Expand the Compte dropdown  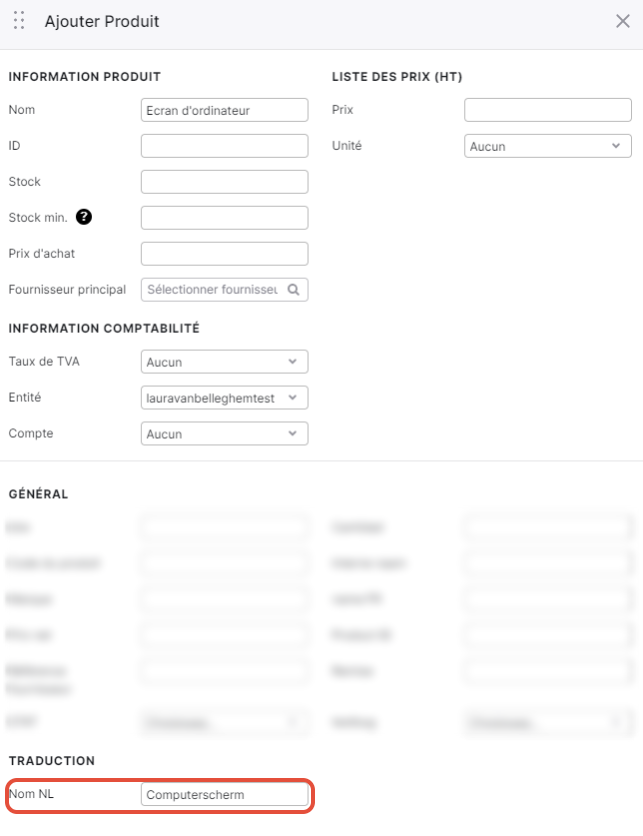point(224,433)
